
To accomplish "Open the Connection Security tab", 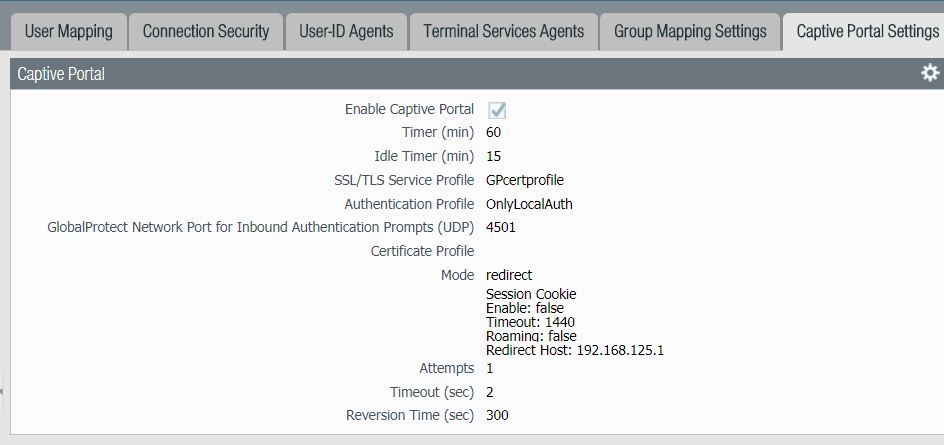I will pyautogui.click(x=205, y=31).
